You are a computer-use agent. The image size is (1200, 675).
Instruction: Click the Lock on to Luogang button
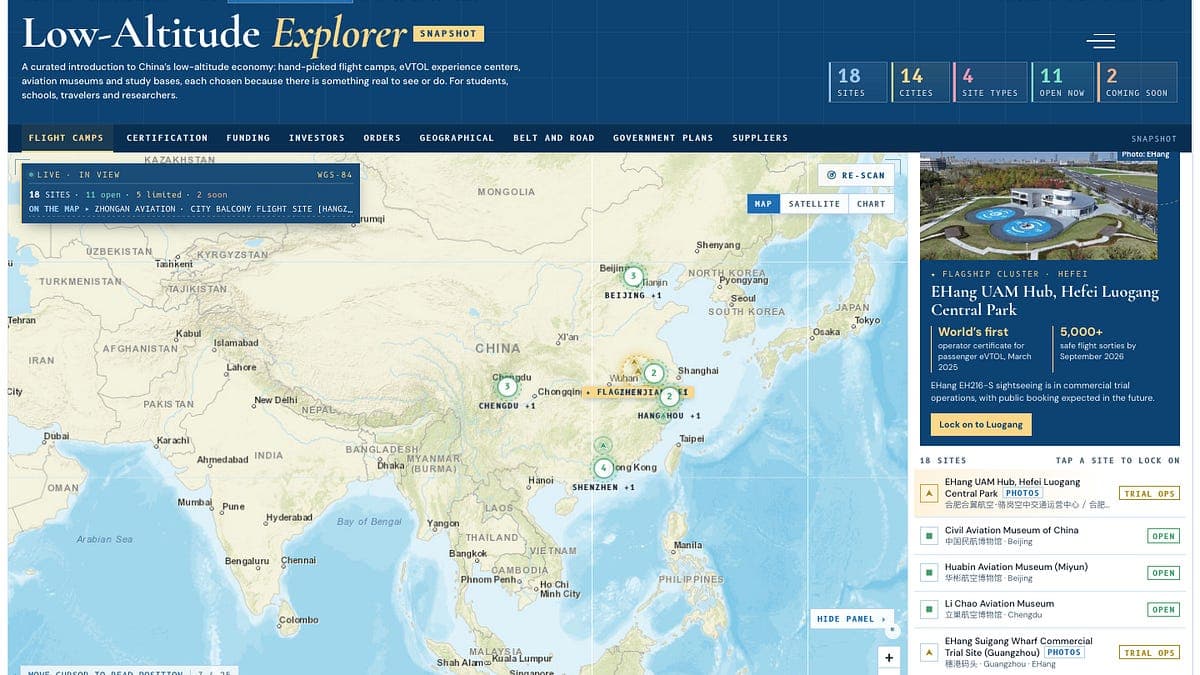[x=981, y=424]
